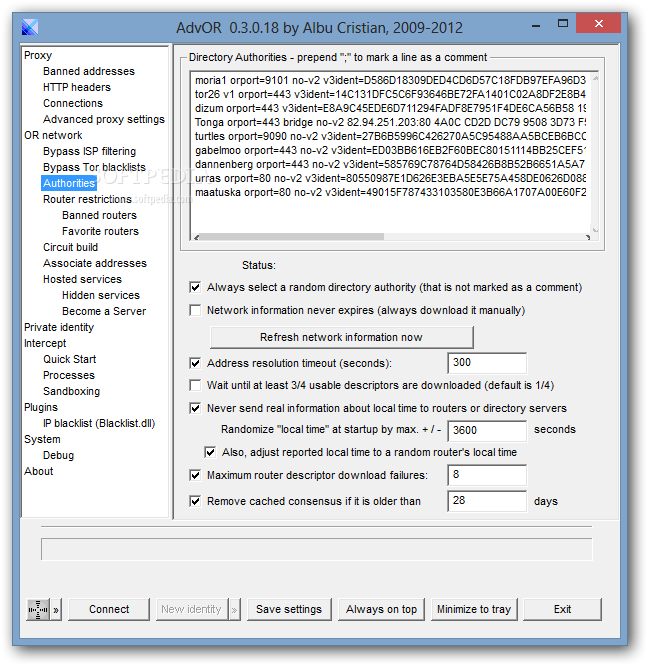This screenshot has height=666, width=648.
Task: Toggle Maximum router descriptor download failures checkbox
Action: [x=195, y=475]
